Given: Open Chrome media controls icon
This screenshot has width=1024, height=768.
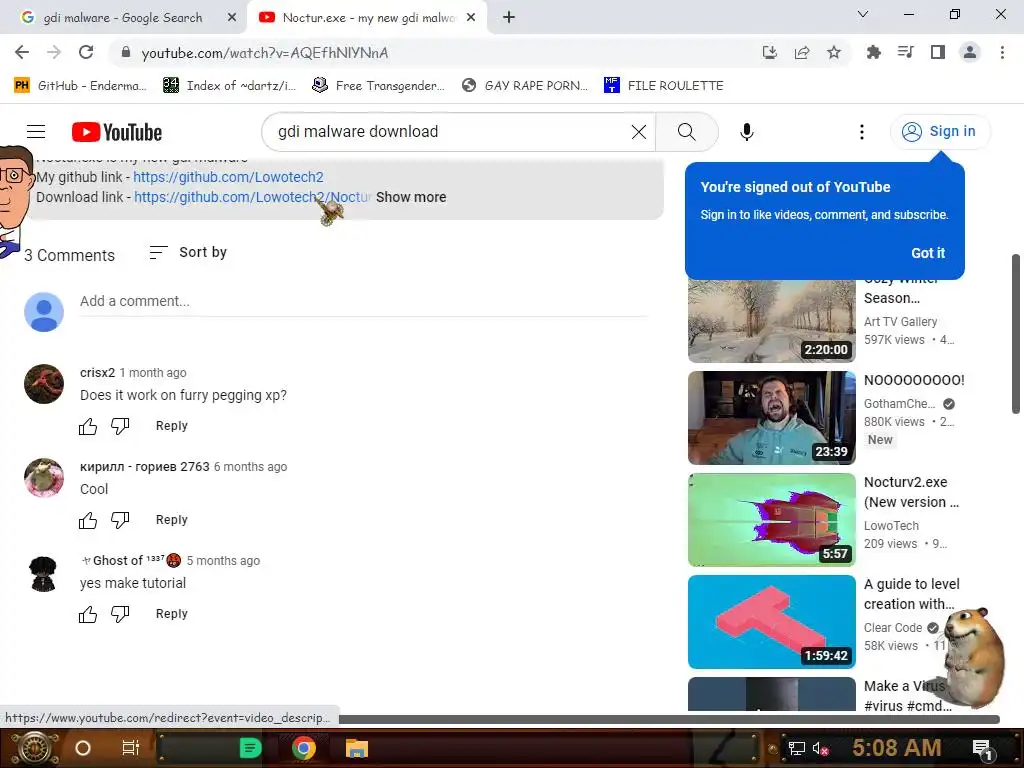Looking at the screenshot, I should coord(905,52).
